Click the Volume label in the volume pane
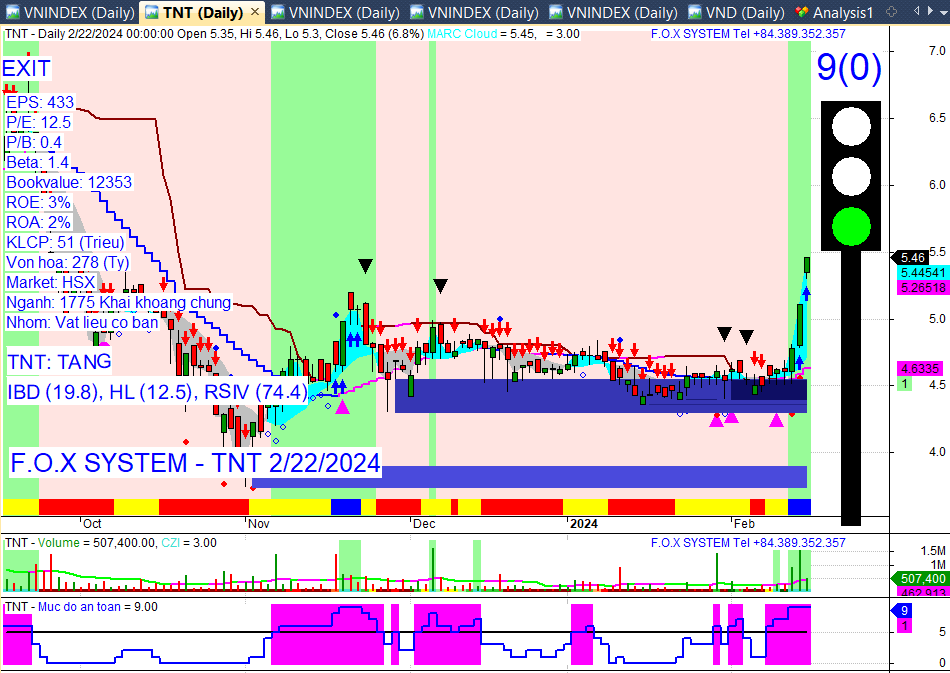 pos(58,543)
